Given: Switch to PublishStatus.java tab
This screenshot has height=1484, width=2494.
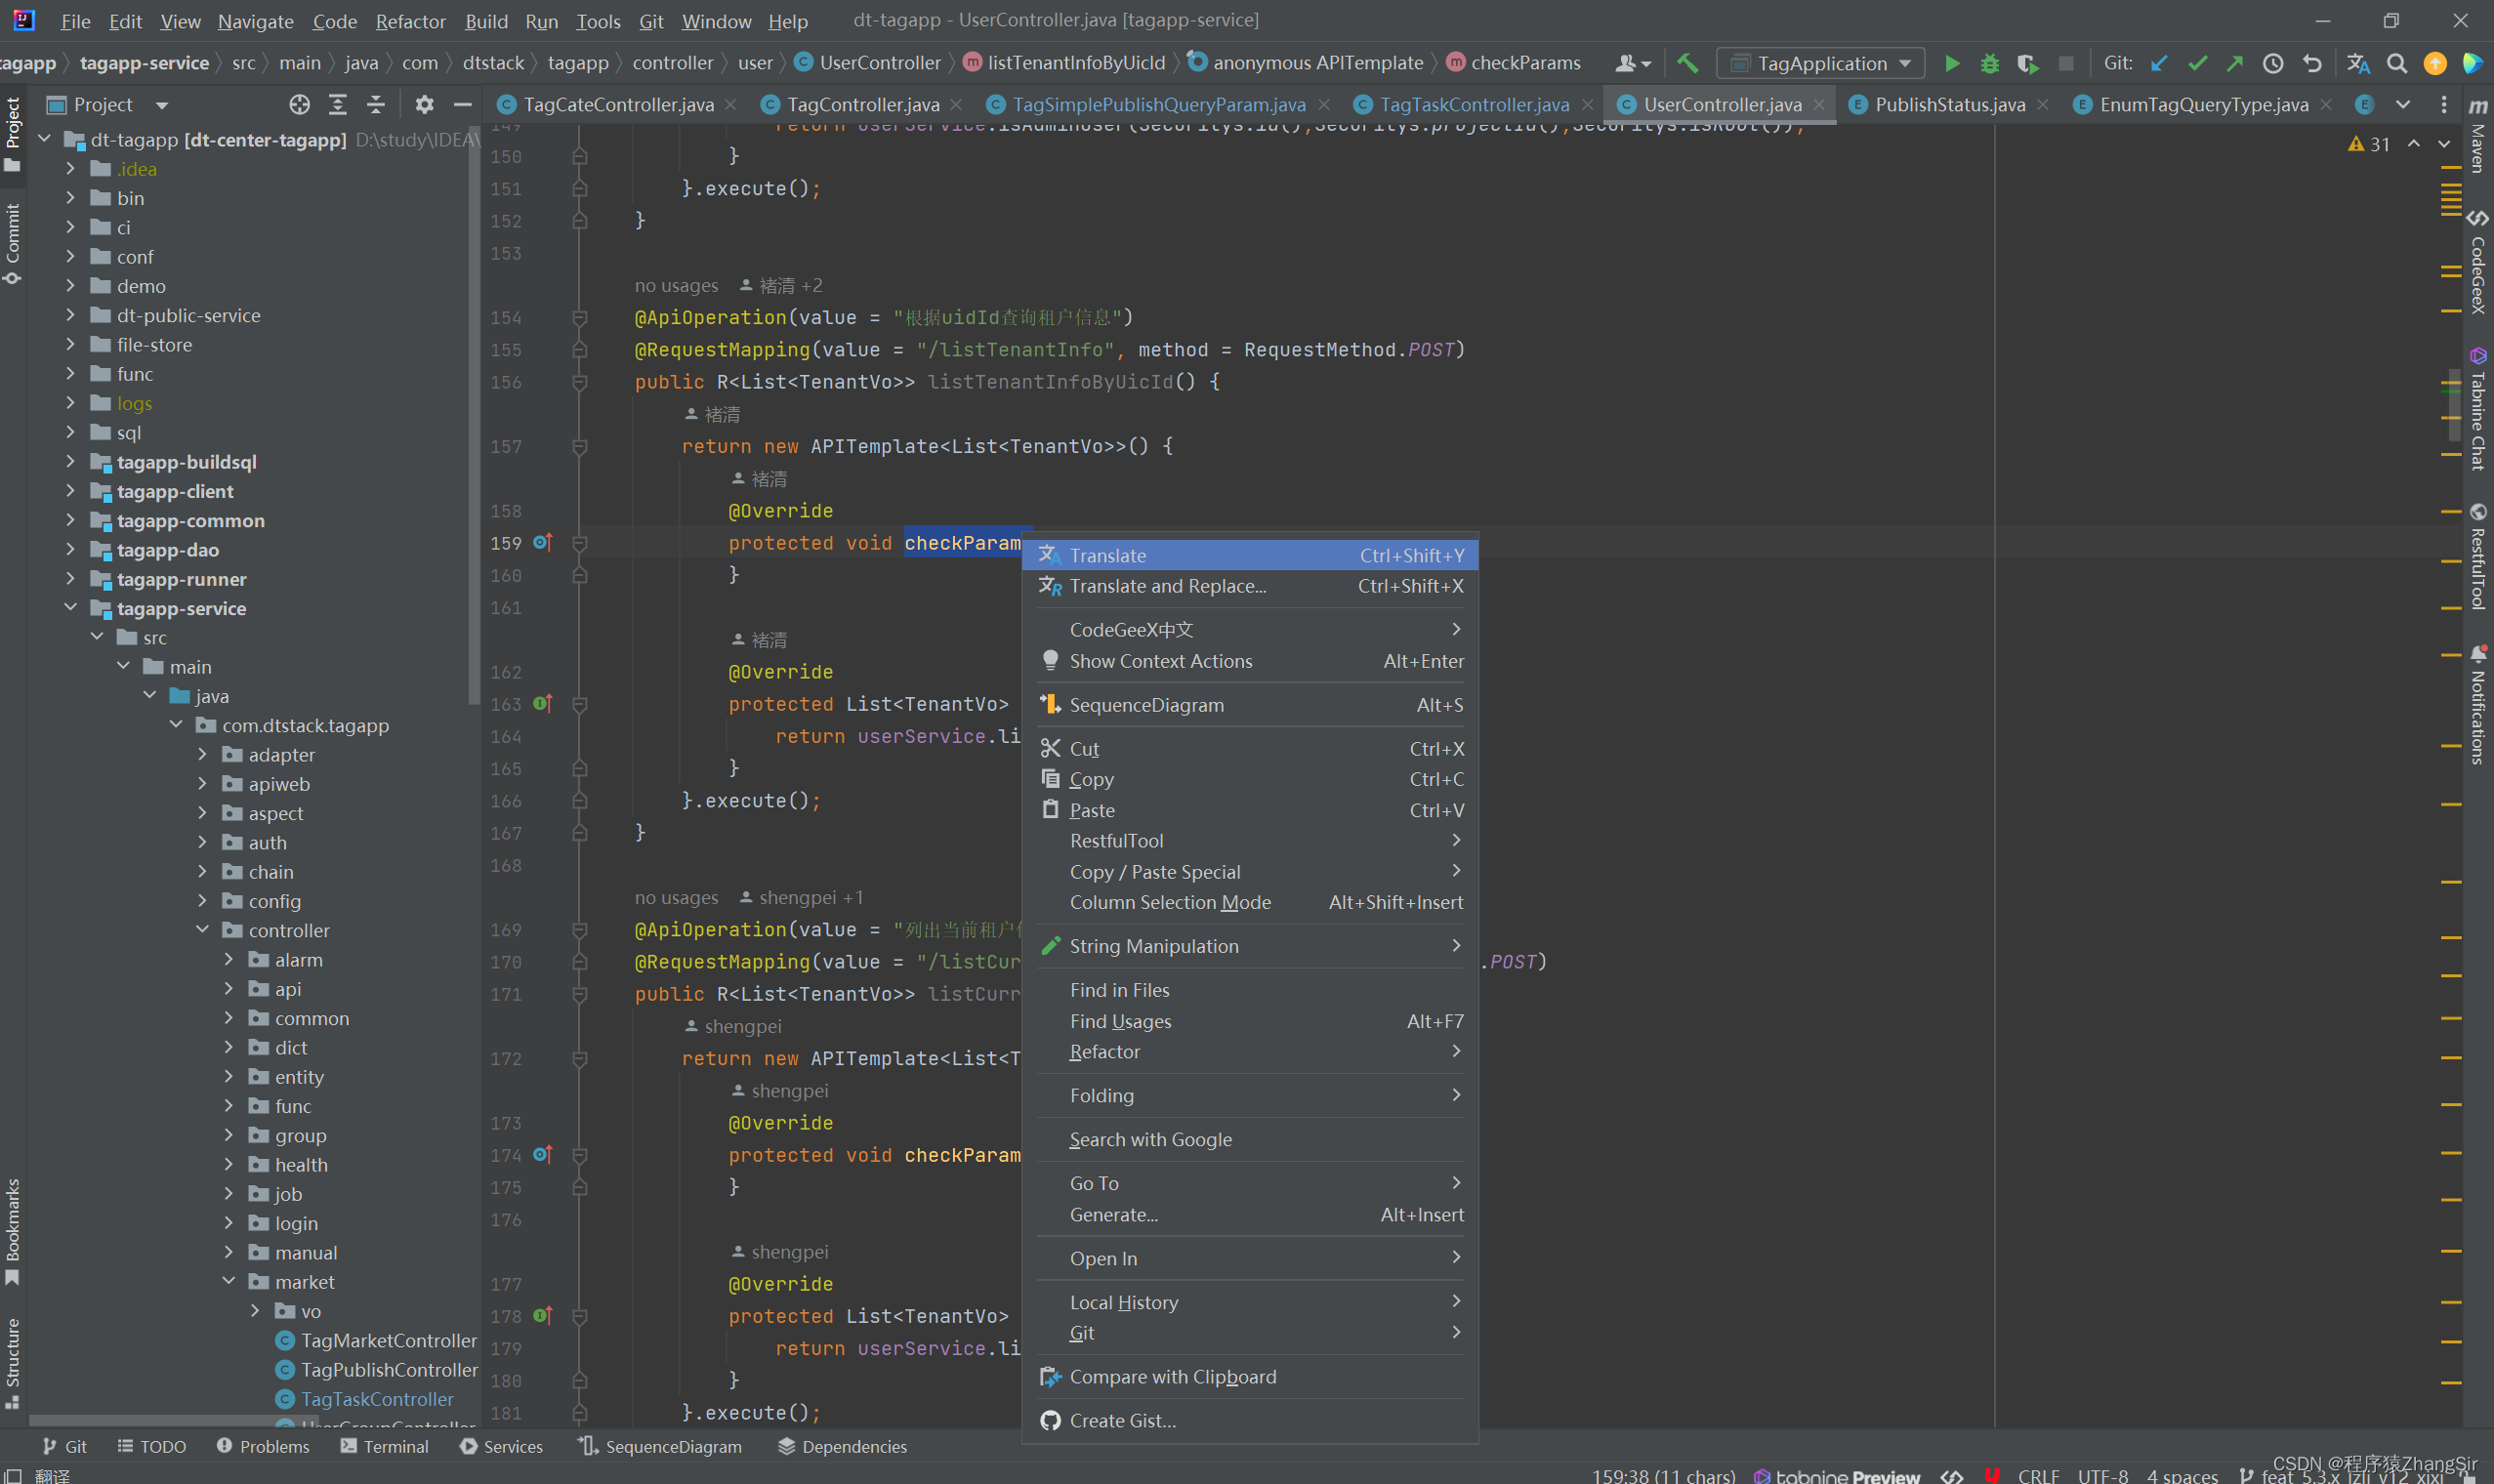Looking at the screenshot, I should tap(1949, 104).
